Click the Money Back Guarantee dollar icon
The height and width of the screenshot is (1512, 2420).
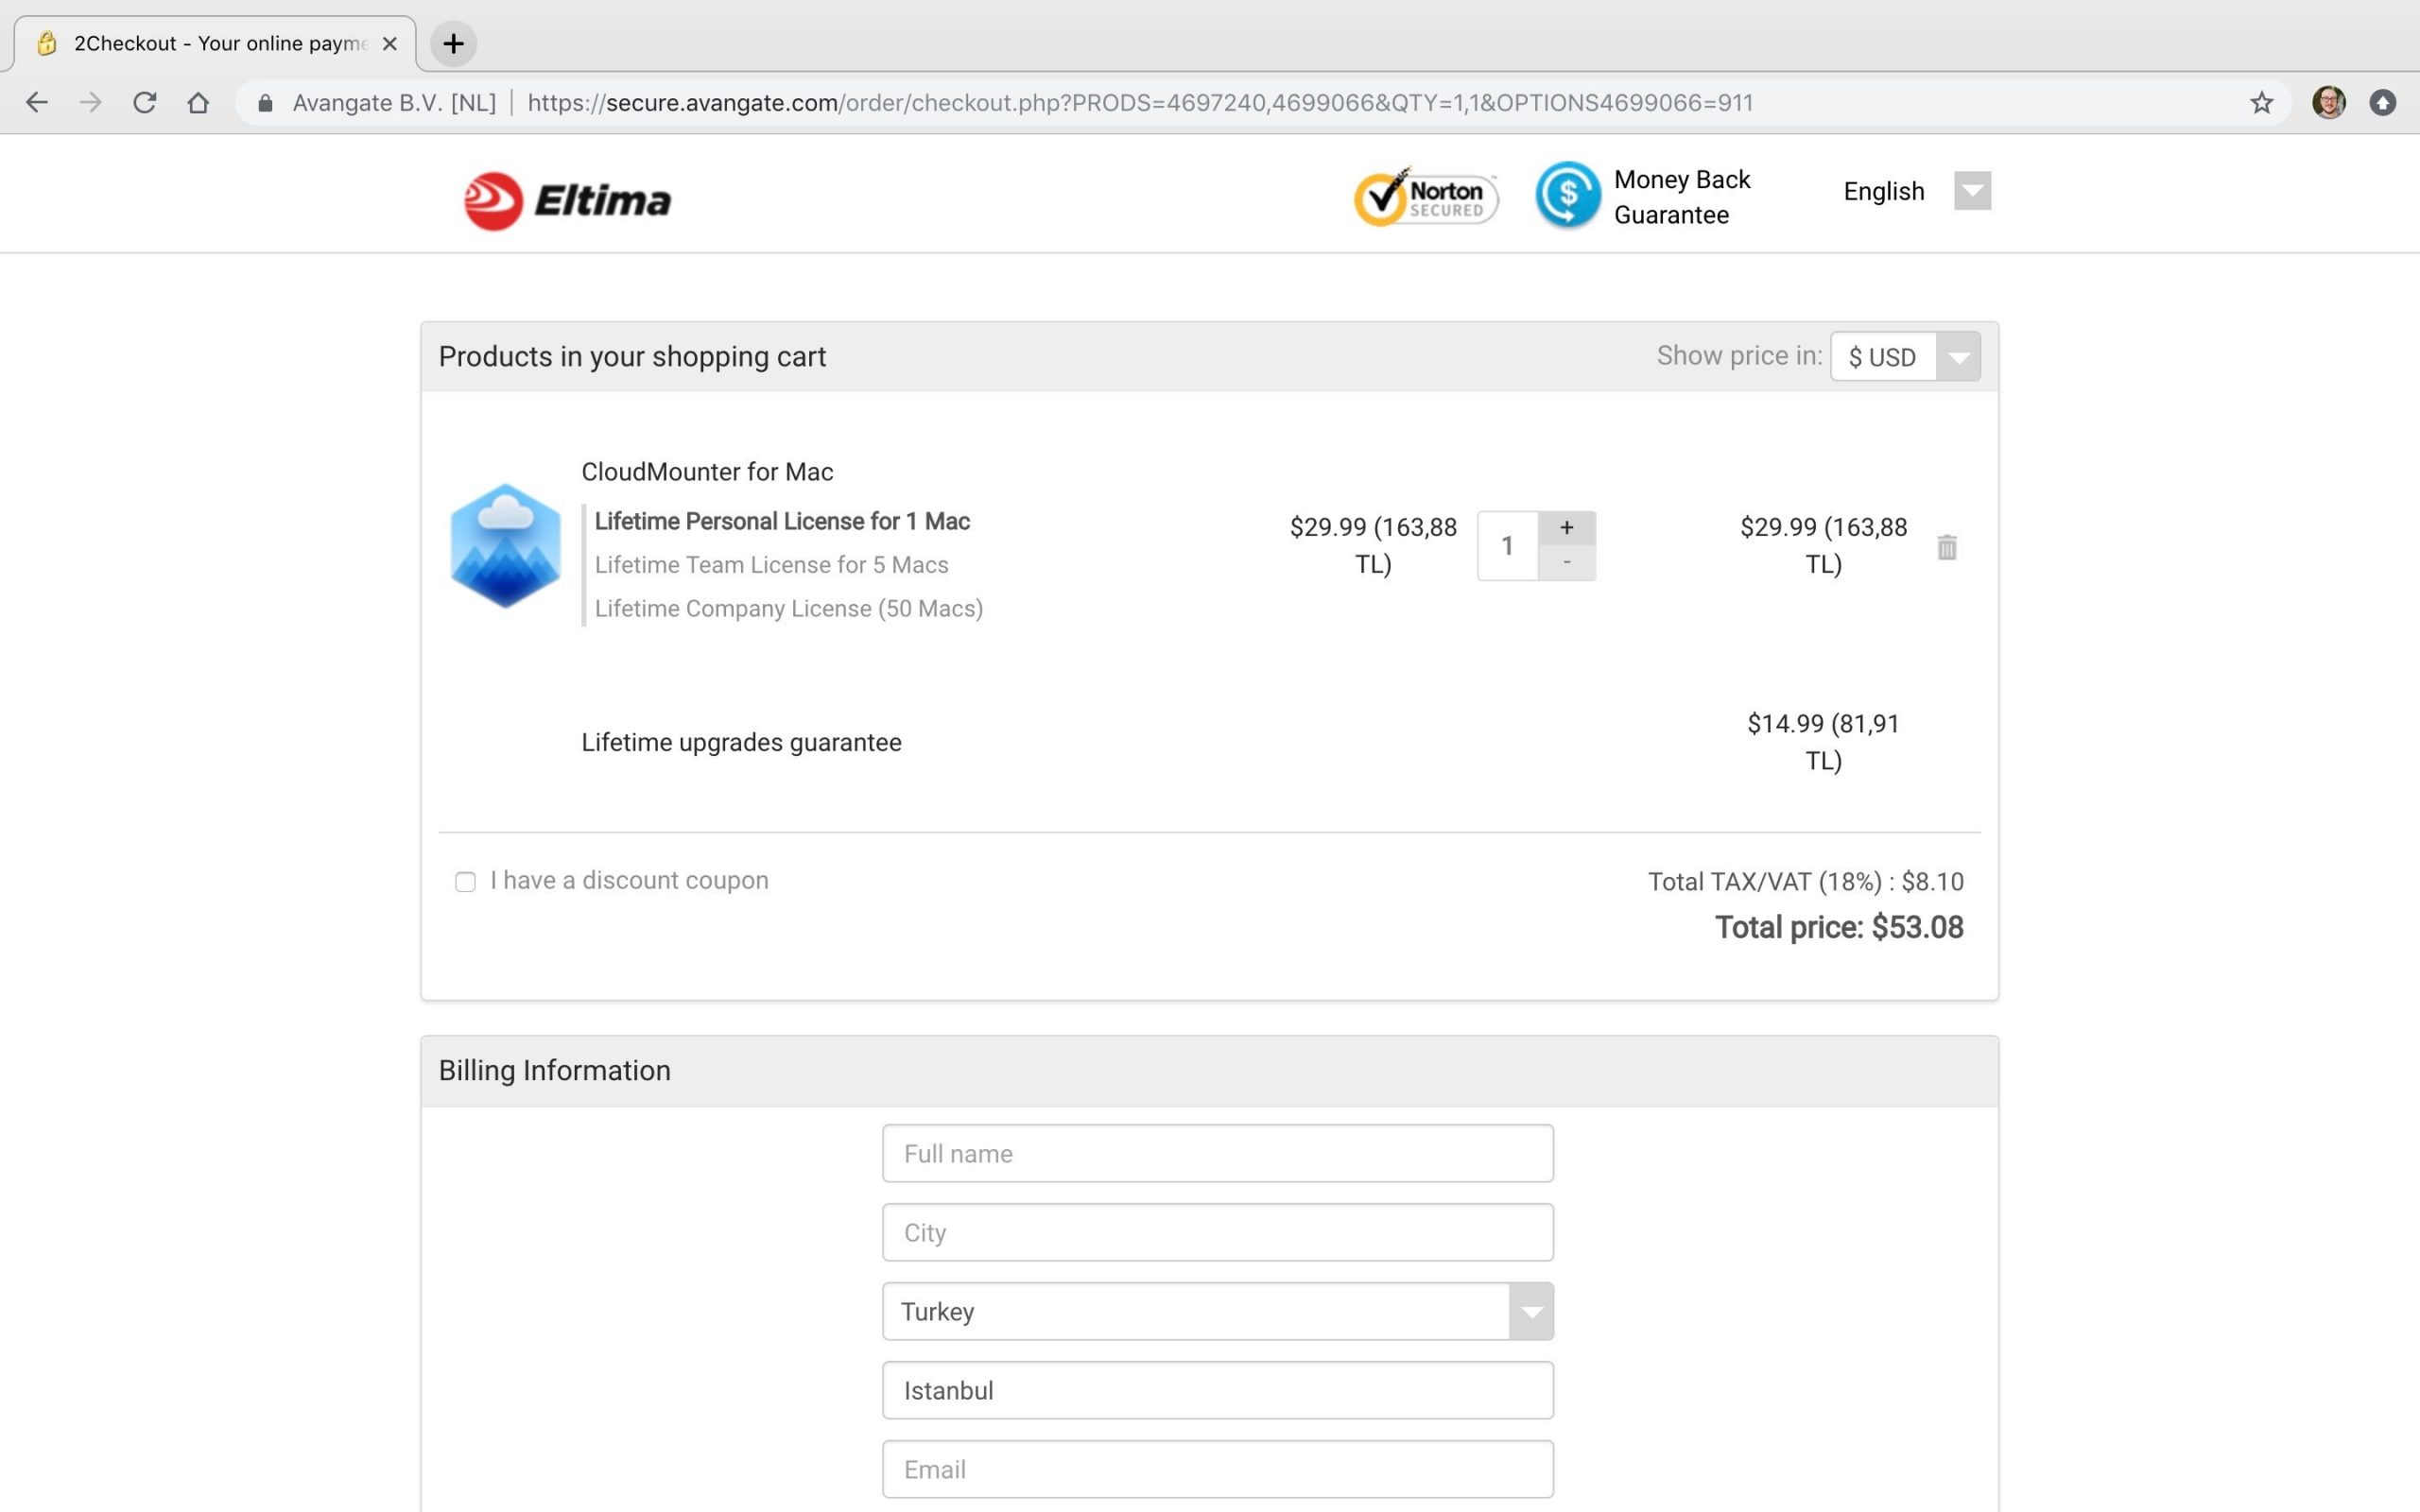[1566, 195]
